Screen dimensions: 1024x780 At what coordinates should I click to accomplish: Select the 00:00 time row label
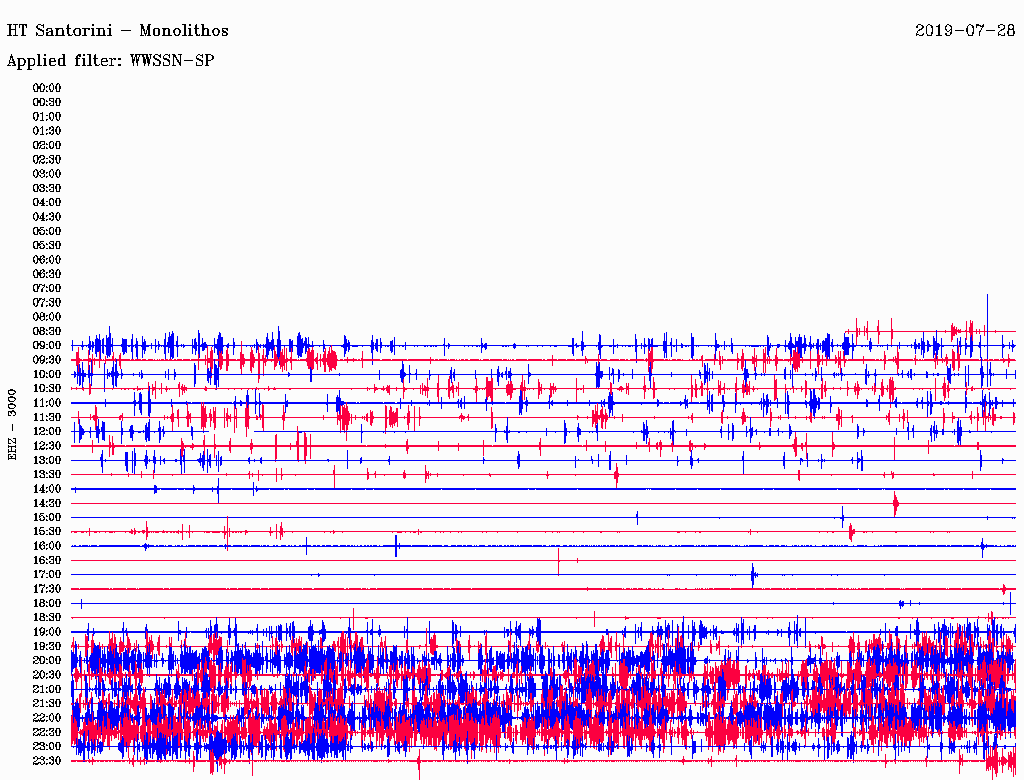point(47,88)
